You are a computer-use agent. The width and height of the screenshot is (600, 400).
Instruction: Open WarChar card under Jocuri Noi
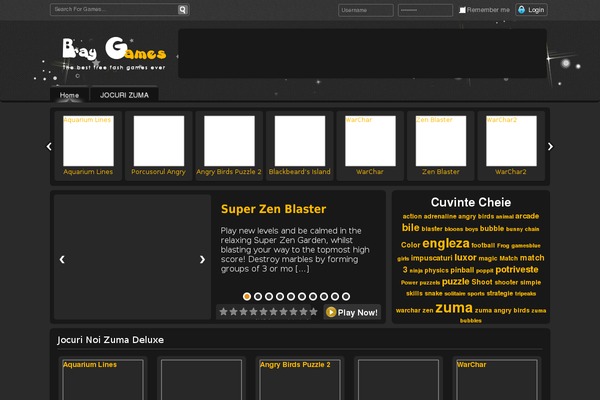coord(497,379)
